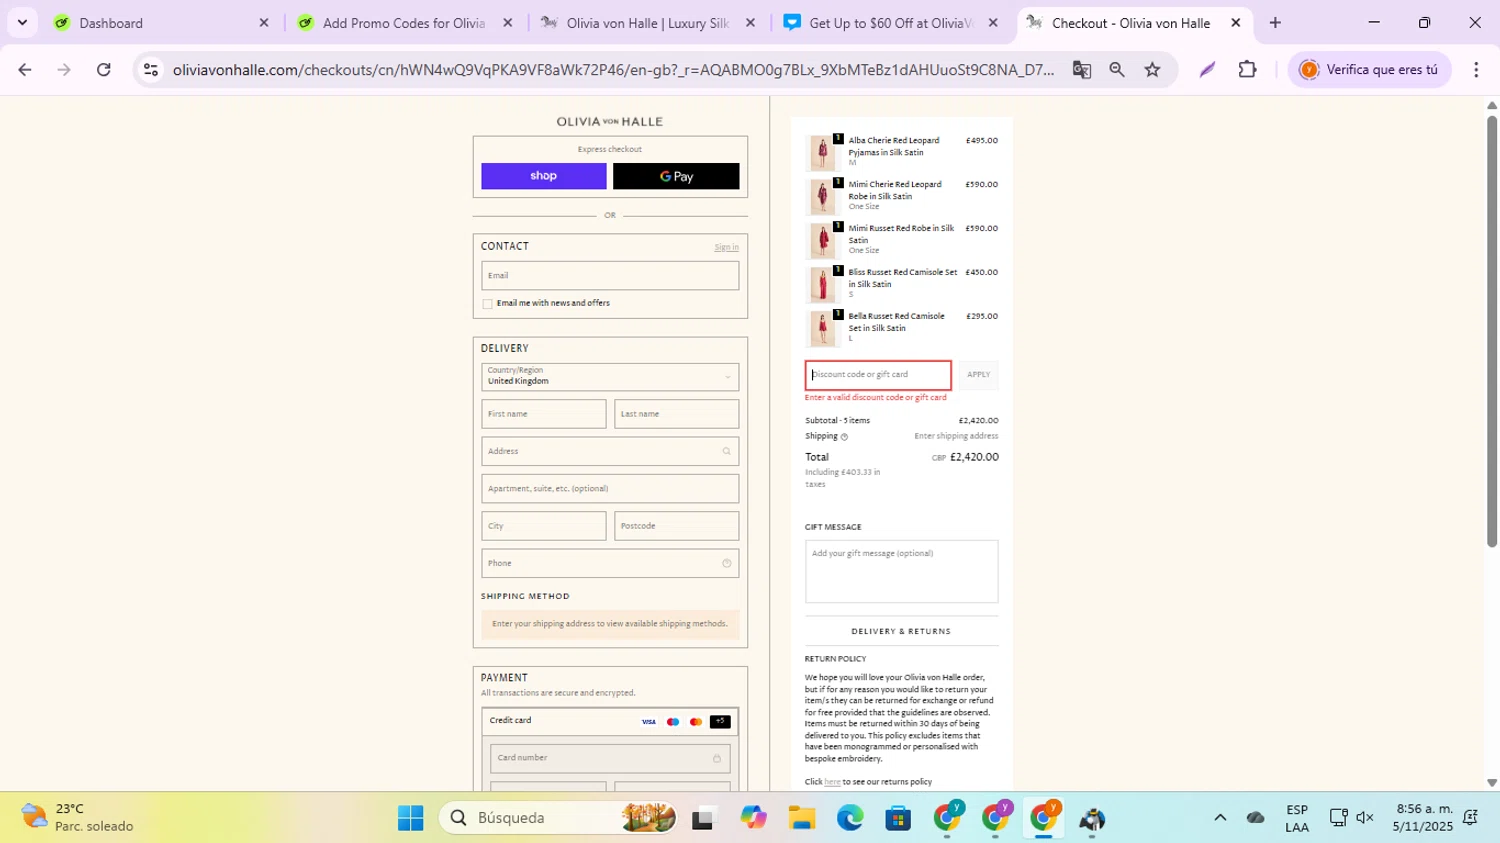
Task: Switch to Add Promo Codes for Olivia tab
Action: click(404, 23)
